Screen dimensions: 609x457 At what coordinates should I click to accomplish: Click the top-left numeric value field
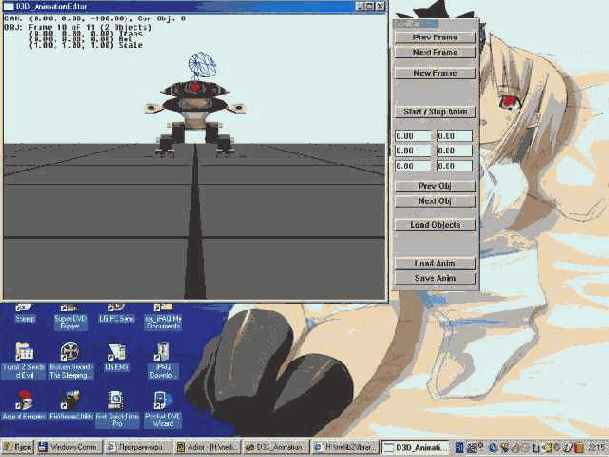tap(411, 135)
